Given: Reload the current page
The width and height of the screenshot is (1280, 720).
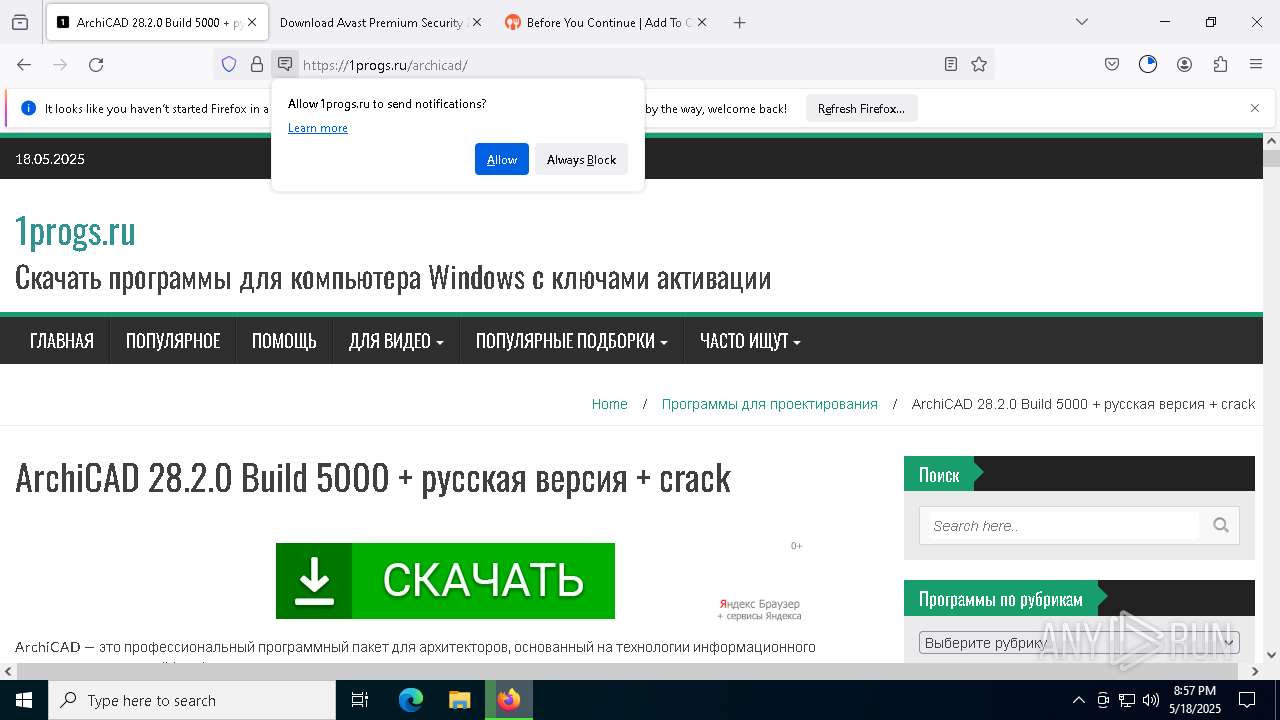Looking at the screenshot, I should tap(96, 64).
